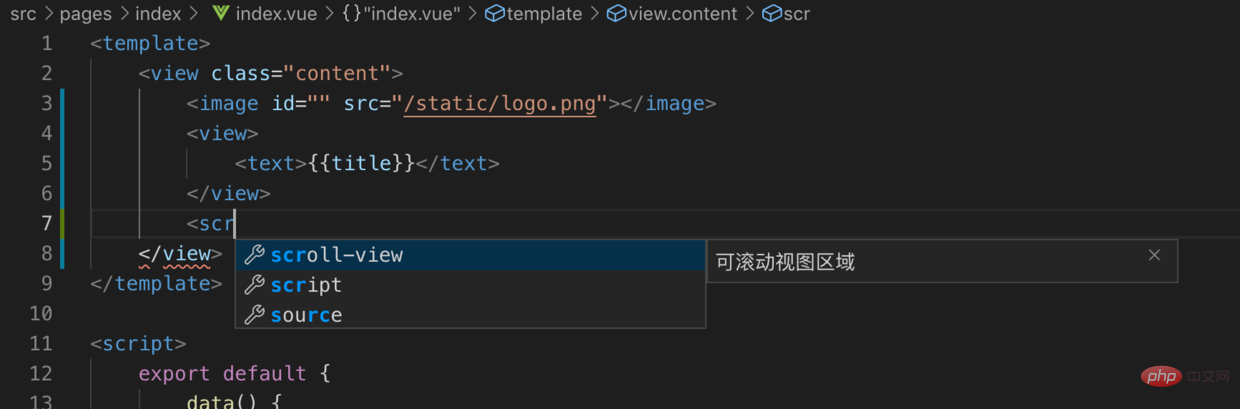The height and width of the screenshot is (409, 1240).
Task: Open the pages breadcrumb dropdown
Action: (86, 14)
